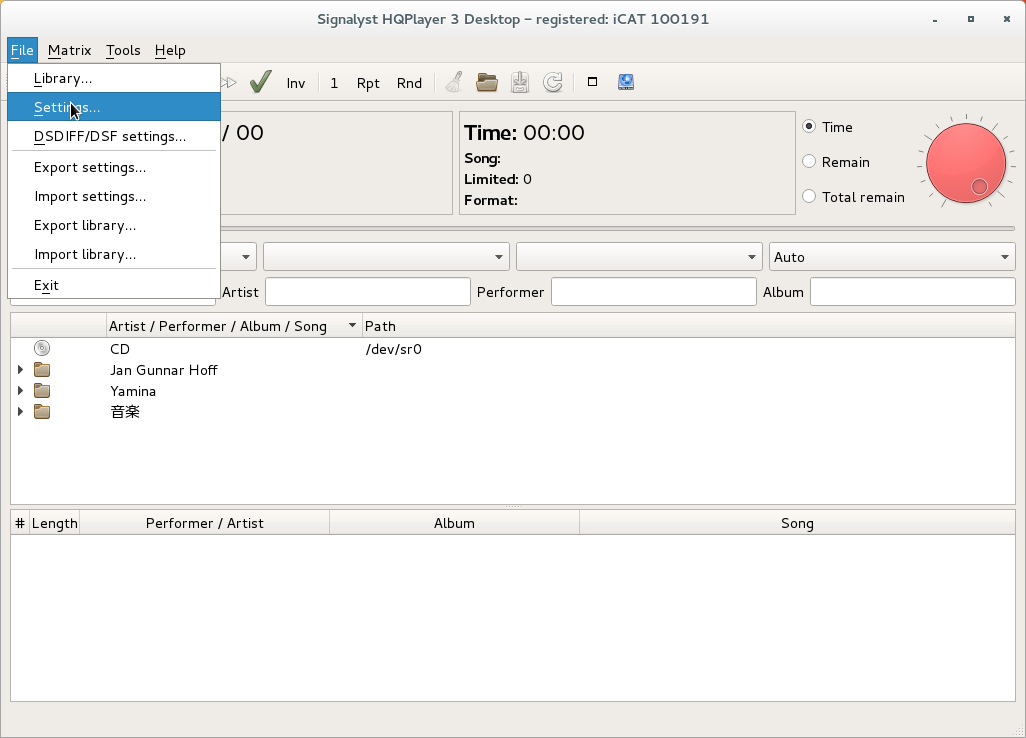Select the Total remain radio button
Viewport: 1026px width, 738px height.
pyautogui.click(x=809, y=196)
